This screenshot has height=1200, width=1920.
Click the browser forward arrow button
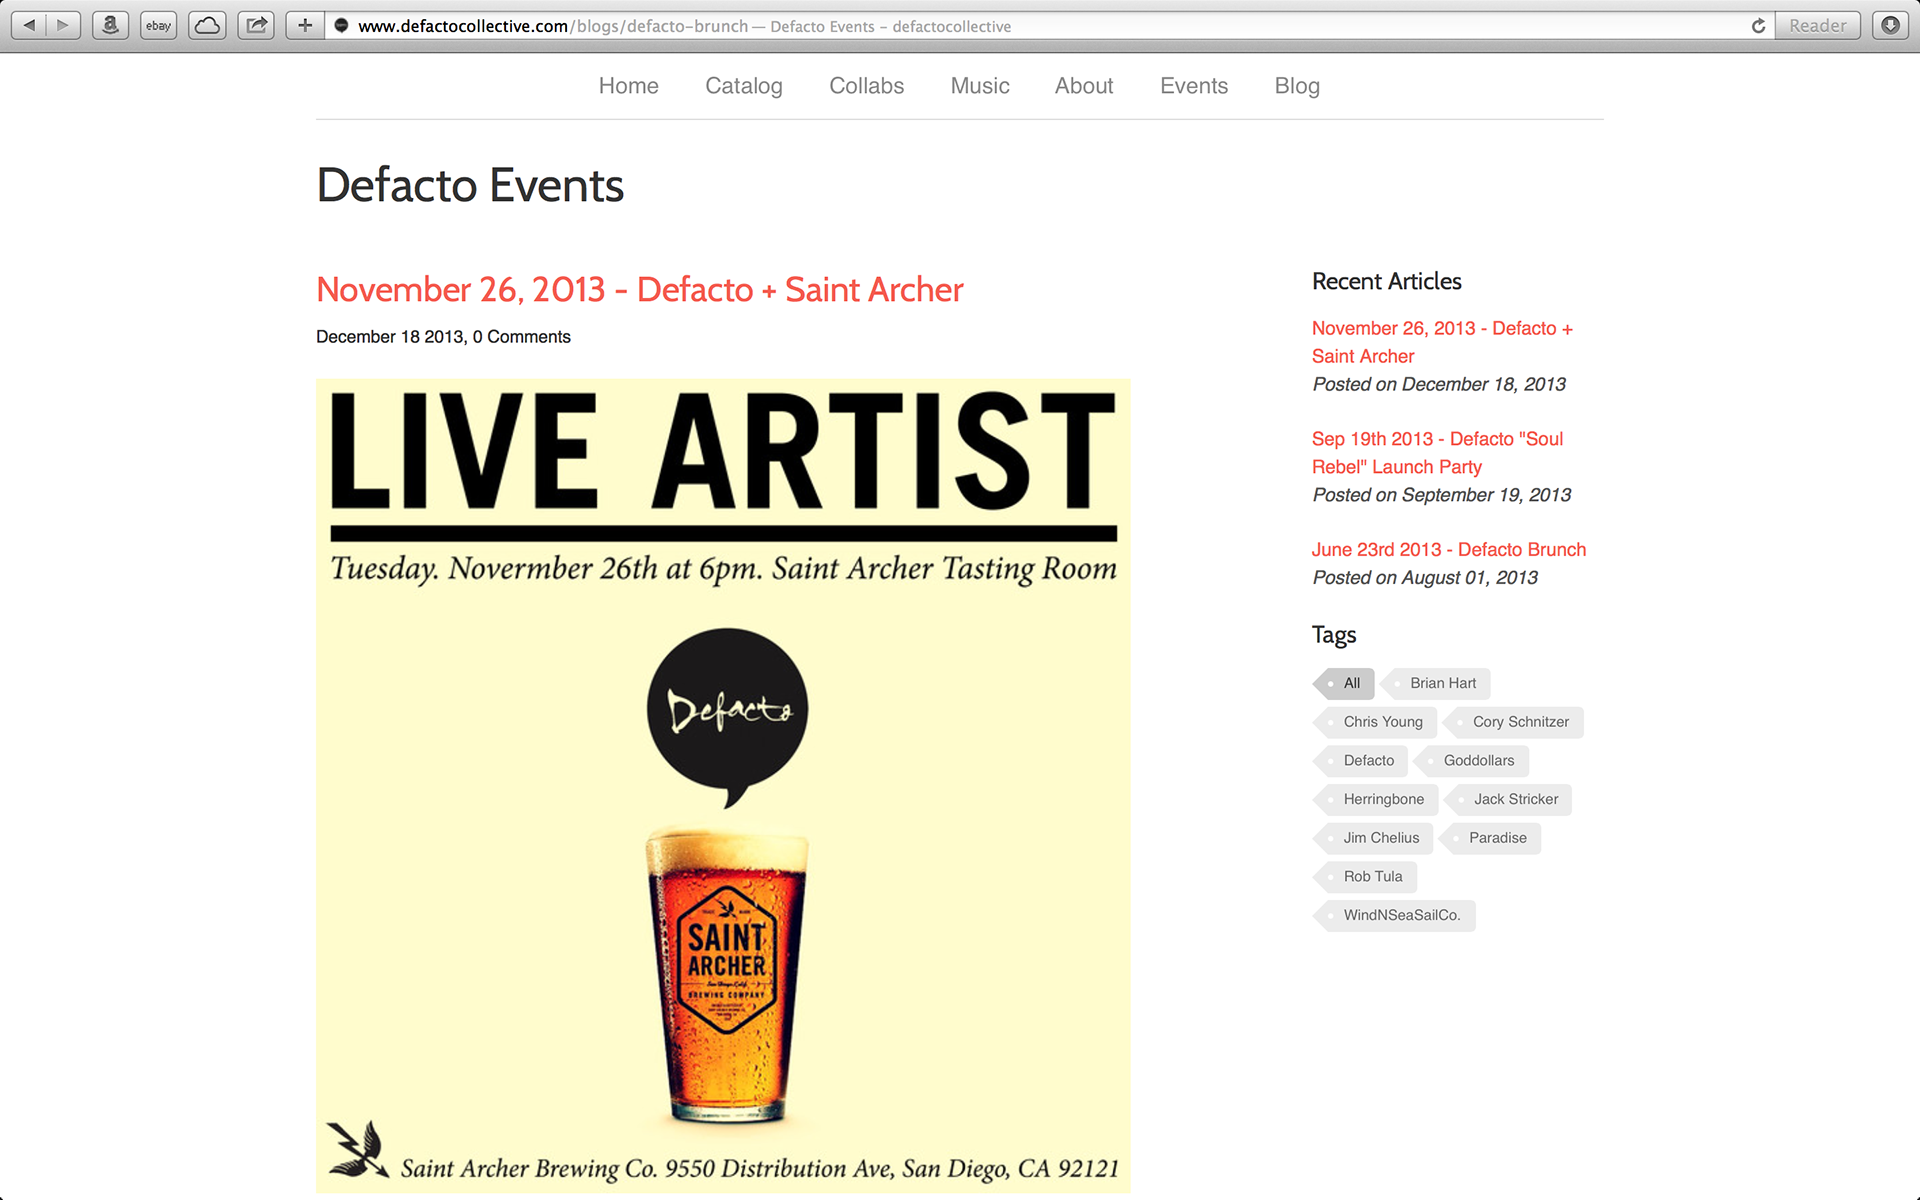[x=63, y=25]
